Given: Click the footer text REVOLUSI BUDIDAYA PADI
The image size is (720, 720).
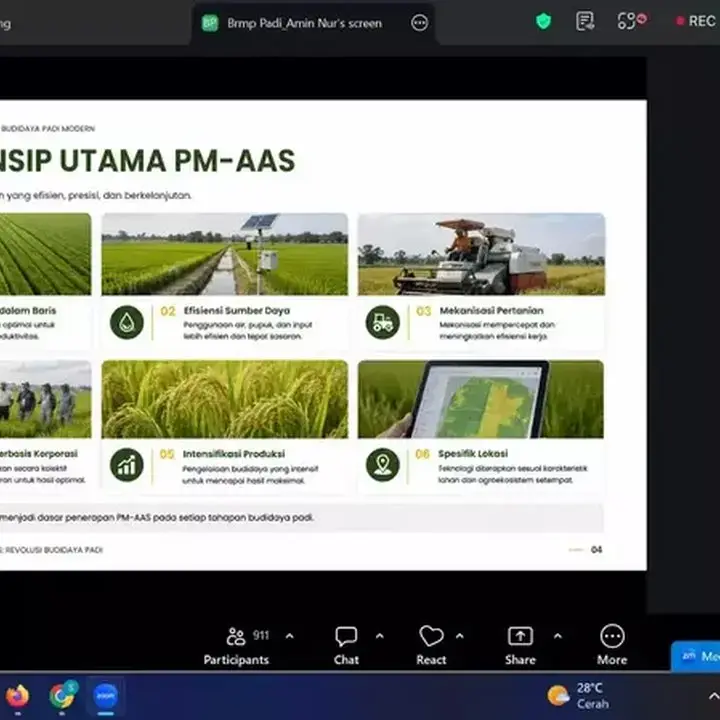Looking at the screenshot, I should pos(54,550).
